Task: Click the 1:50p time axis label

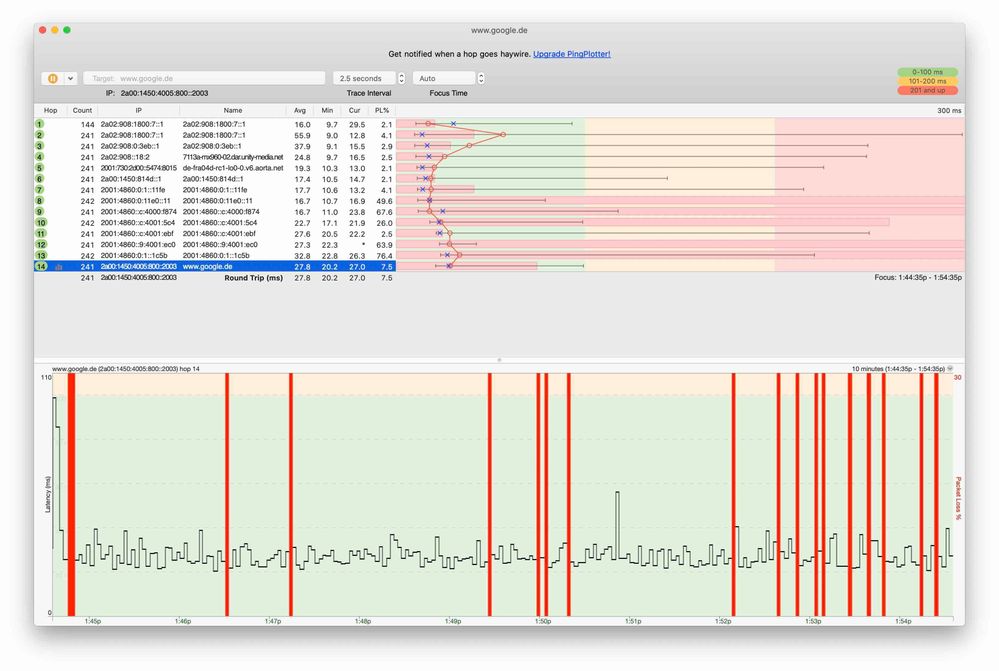Action: pyautogui.click(x=543, y=621)
